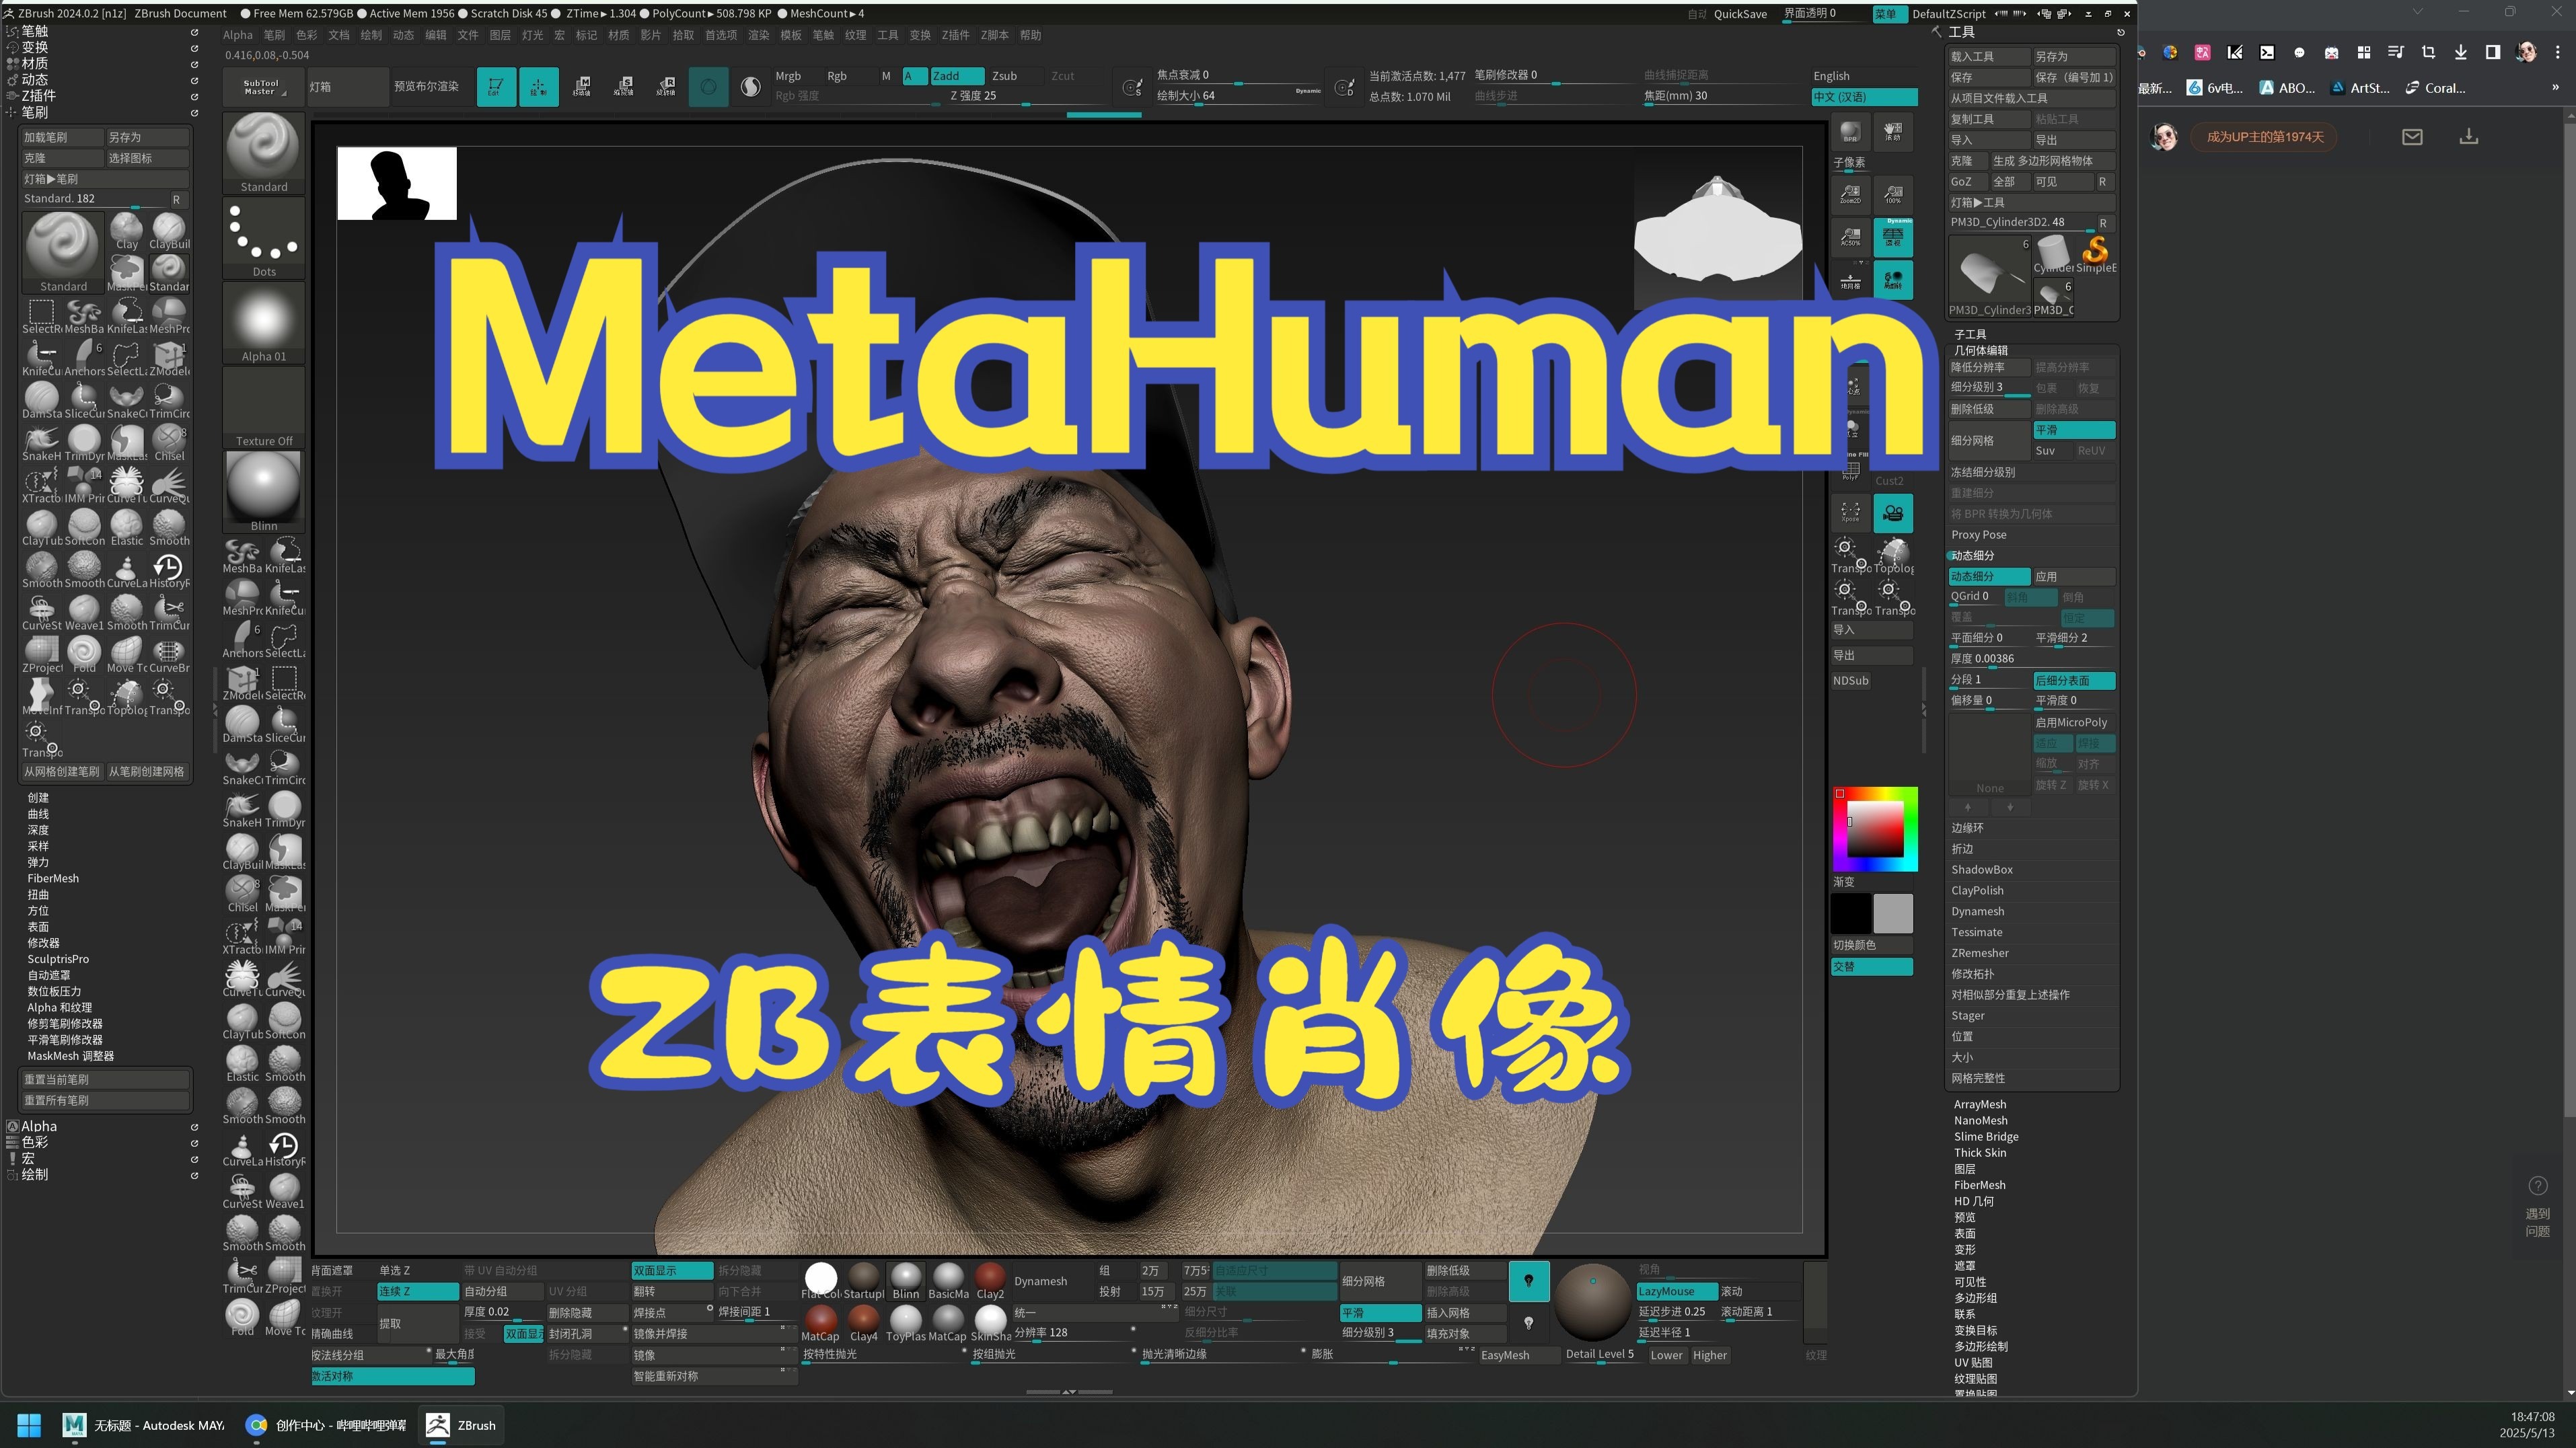The image size is (2576, 1448).
Task: Open ZBrush from the Windows taskbar
Action: [x=461, y=1425]
